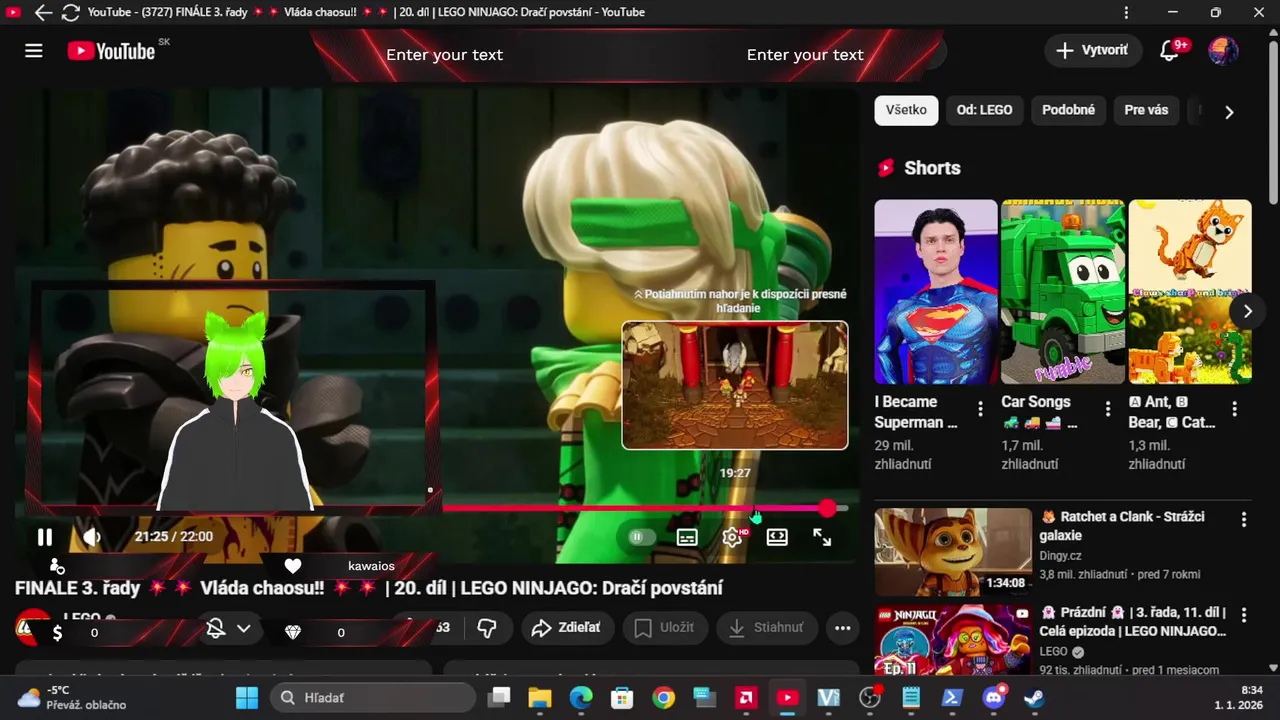Click the taskbar Hľadať search box
1280x720 pixels.
372,698
